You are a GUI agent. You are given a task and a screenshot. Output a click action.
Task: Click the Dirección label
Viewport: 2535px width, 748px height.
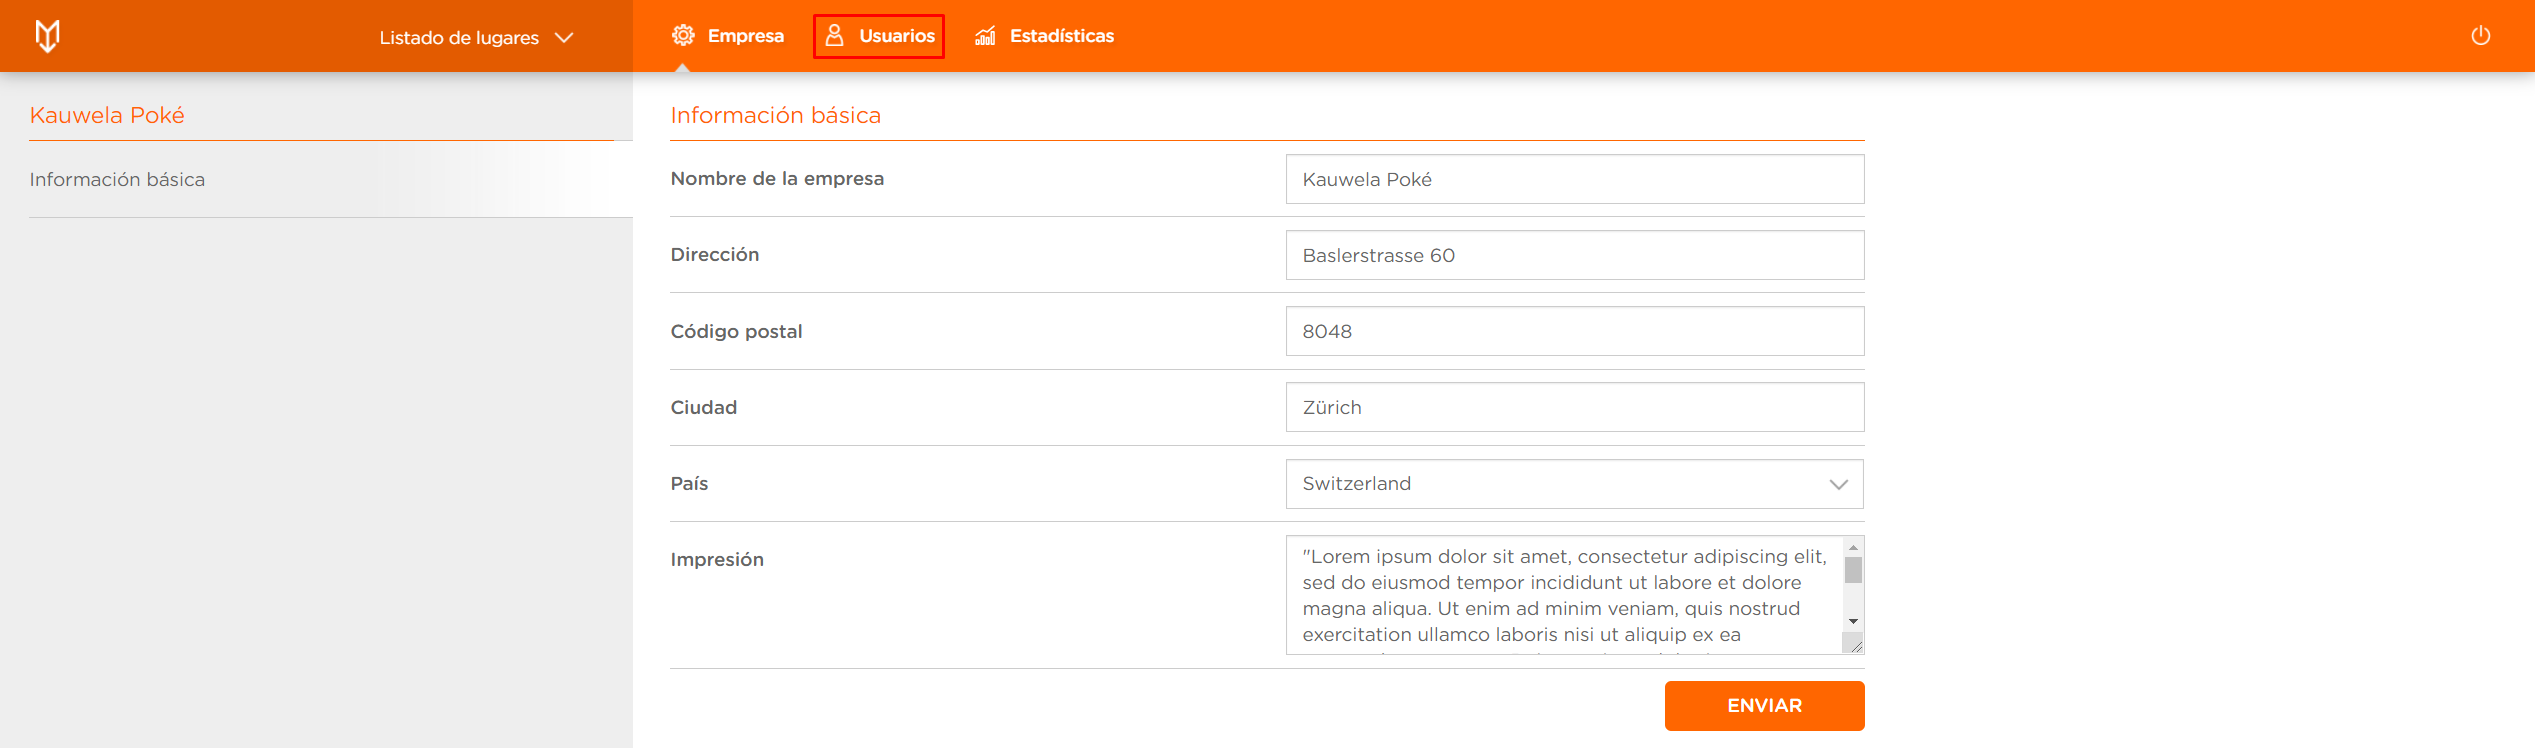(x=715, y=255)
